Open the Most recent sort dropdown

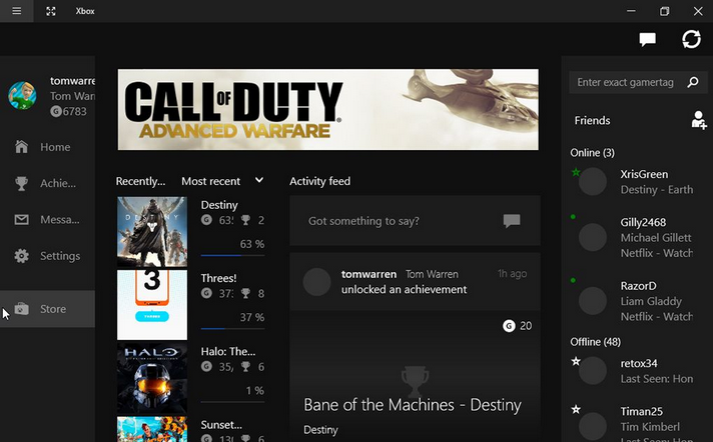[222, 181]
